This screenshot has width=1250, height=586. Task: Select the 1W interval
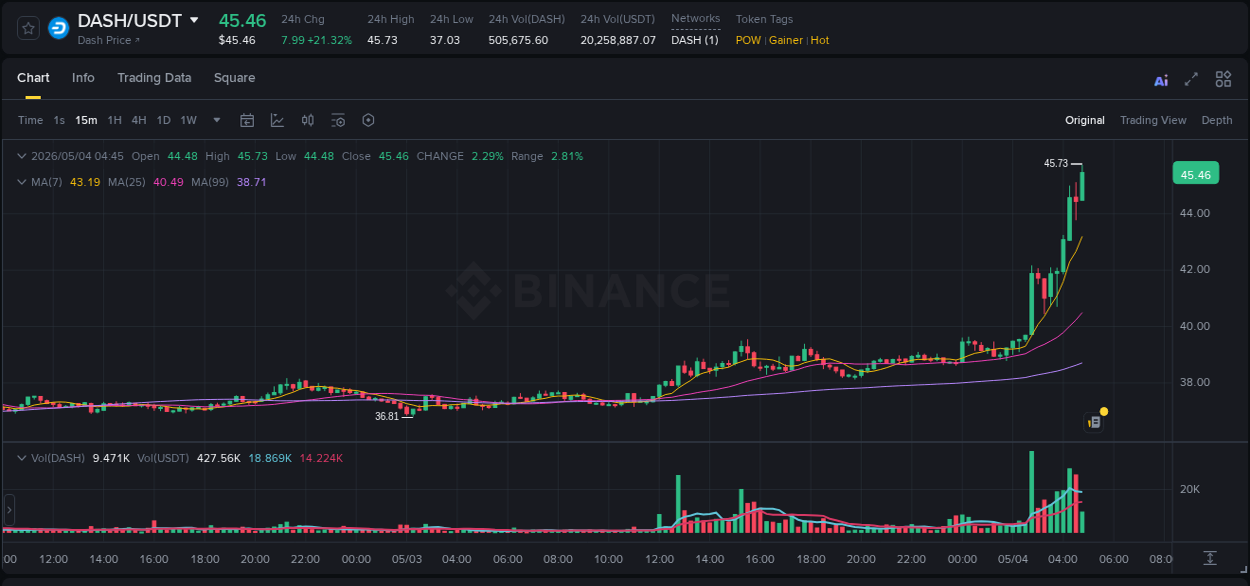click(188, 120)
